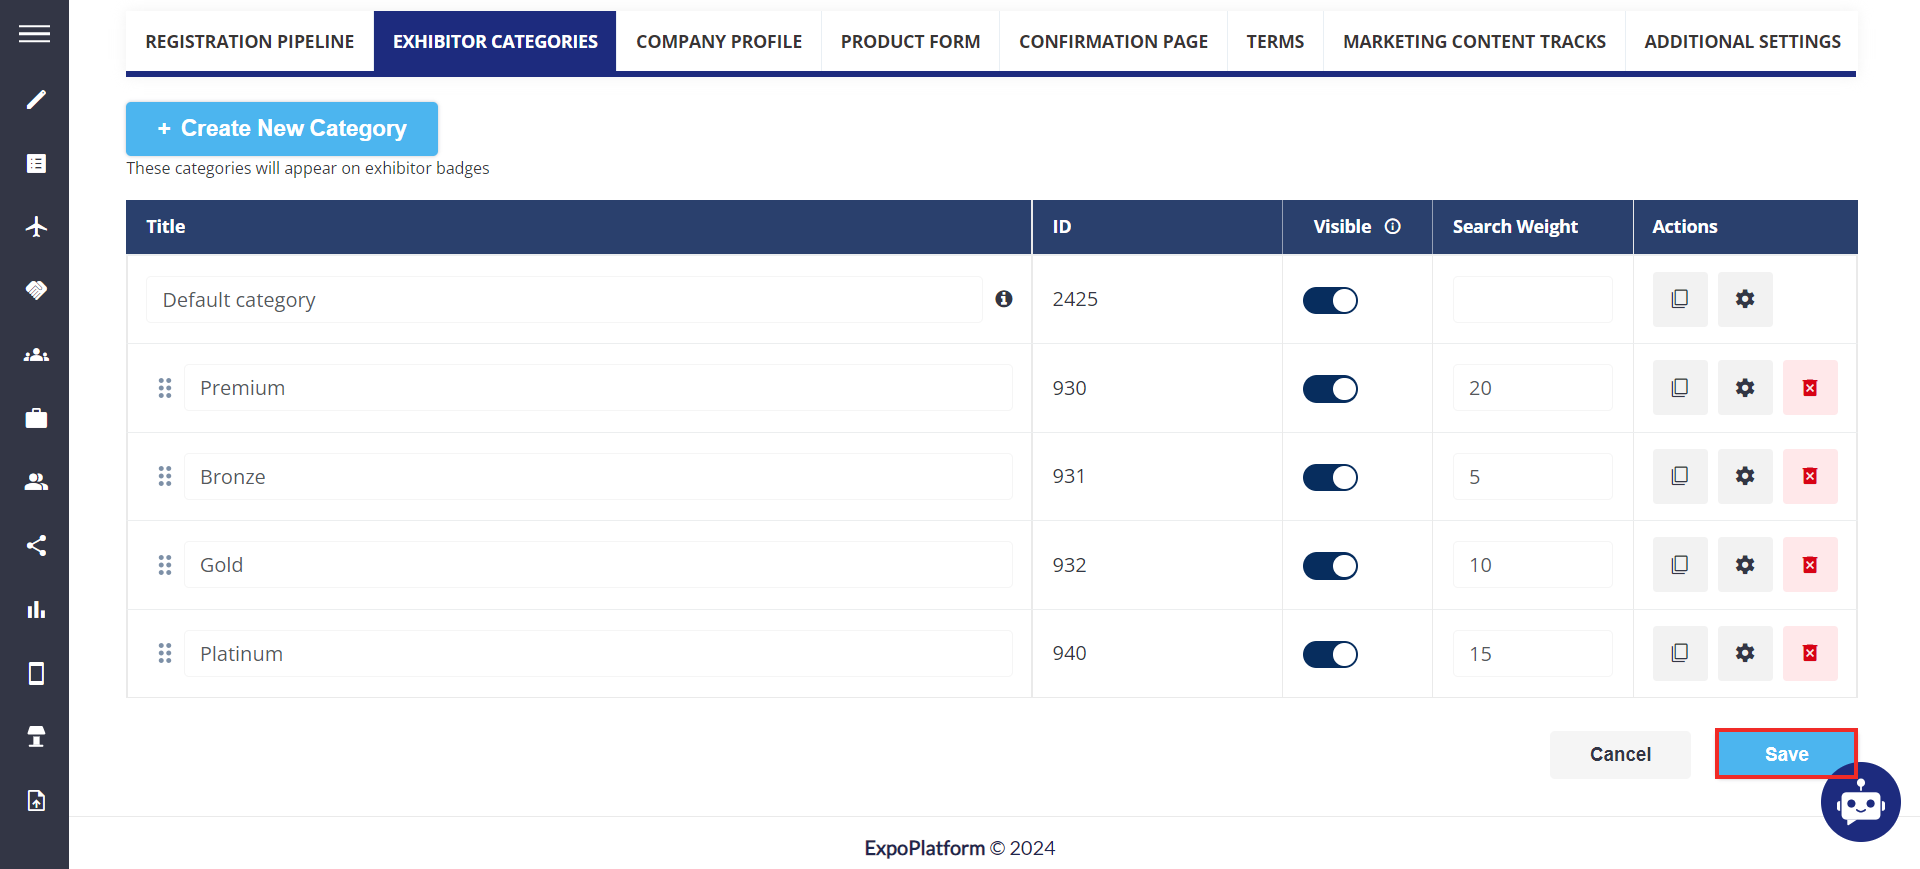Turn off the Platinum category Visible switch
The height and width of the screenshot is (869, 1920).
[x=1329, y=654]
